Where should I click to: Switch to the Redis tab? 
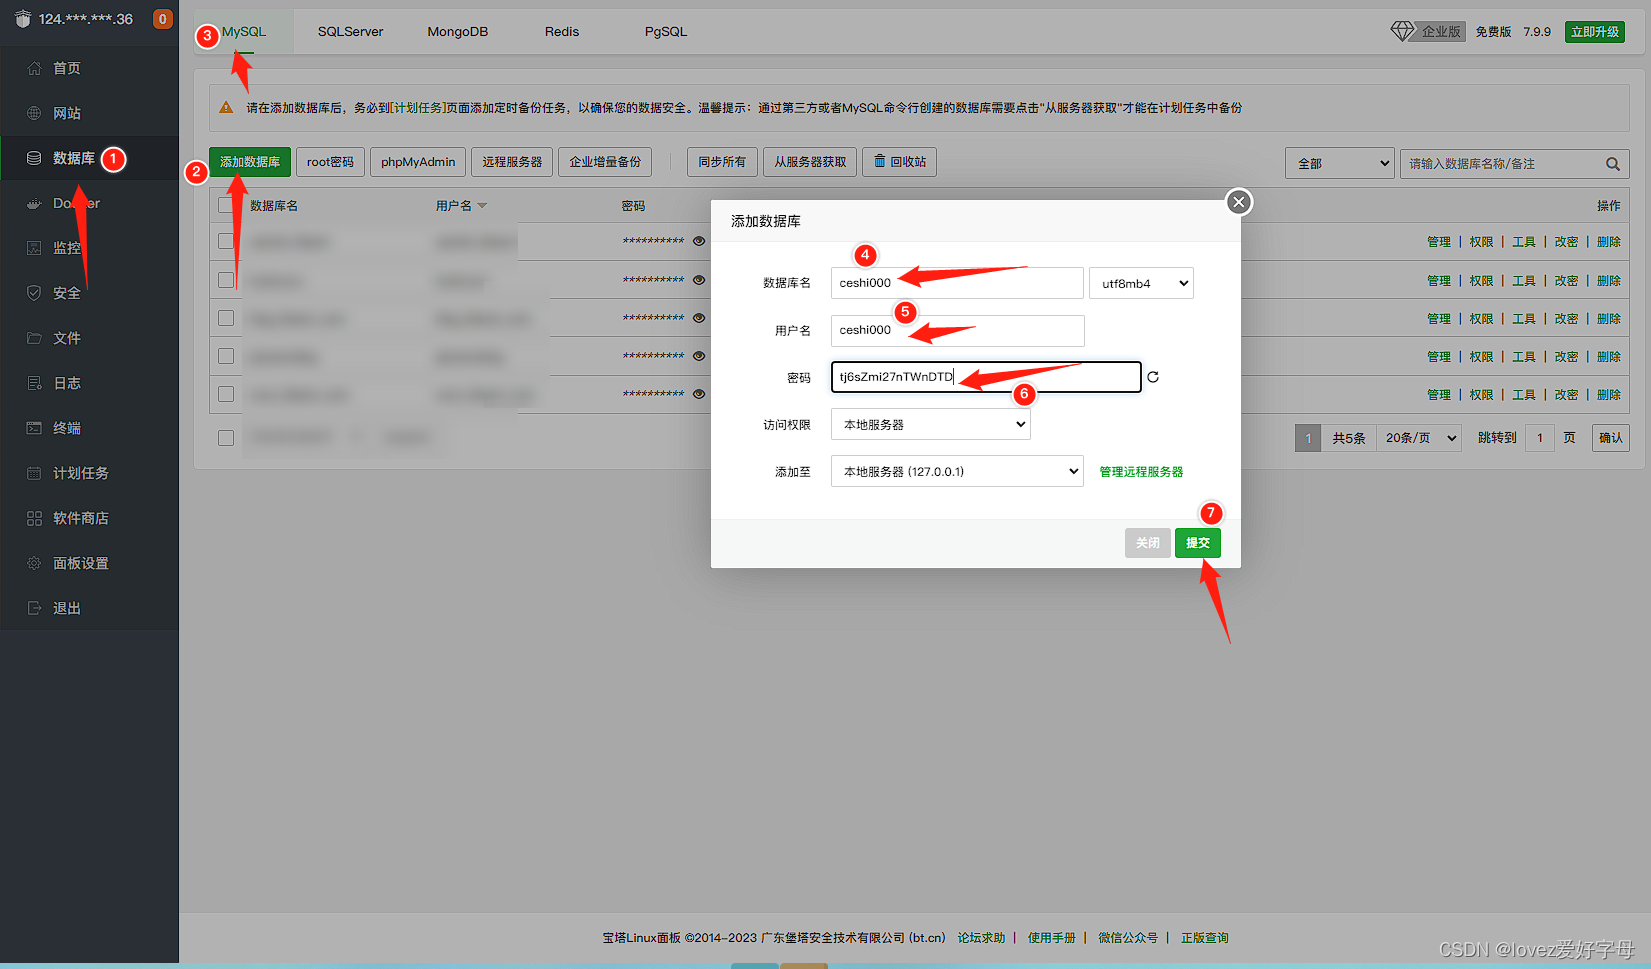click(562, 31)
